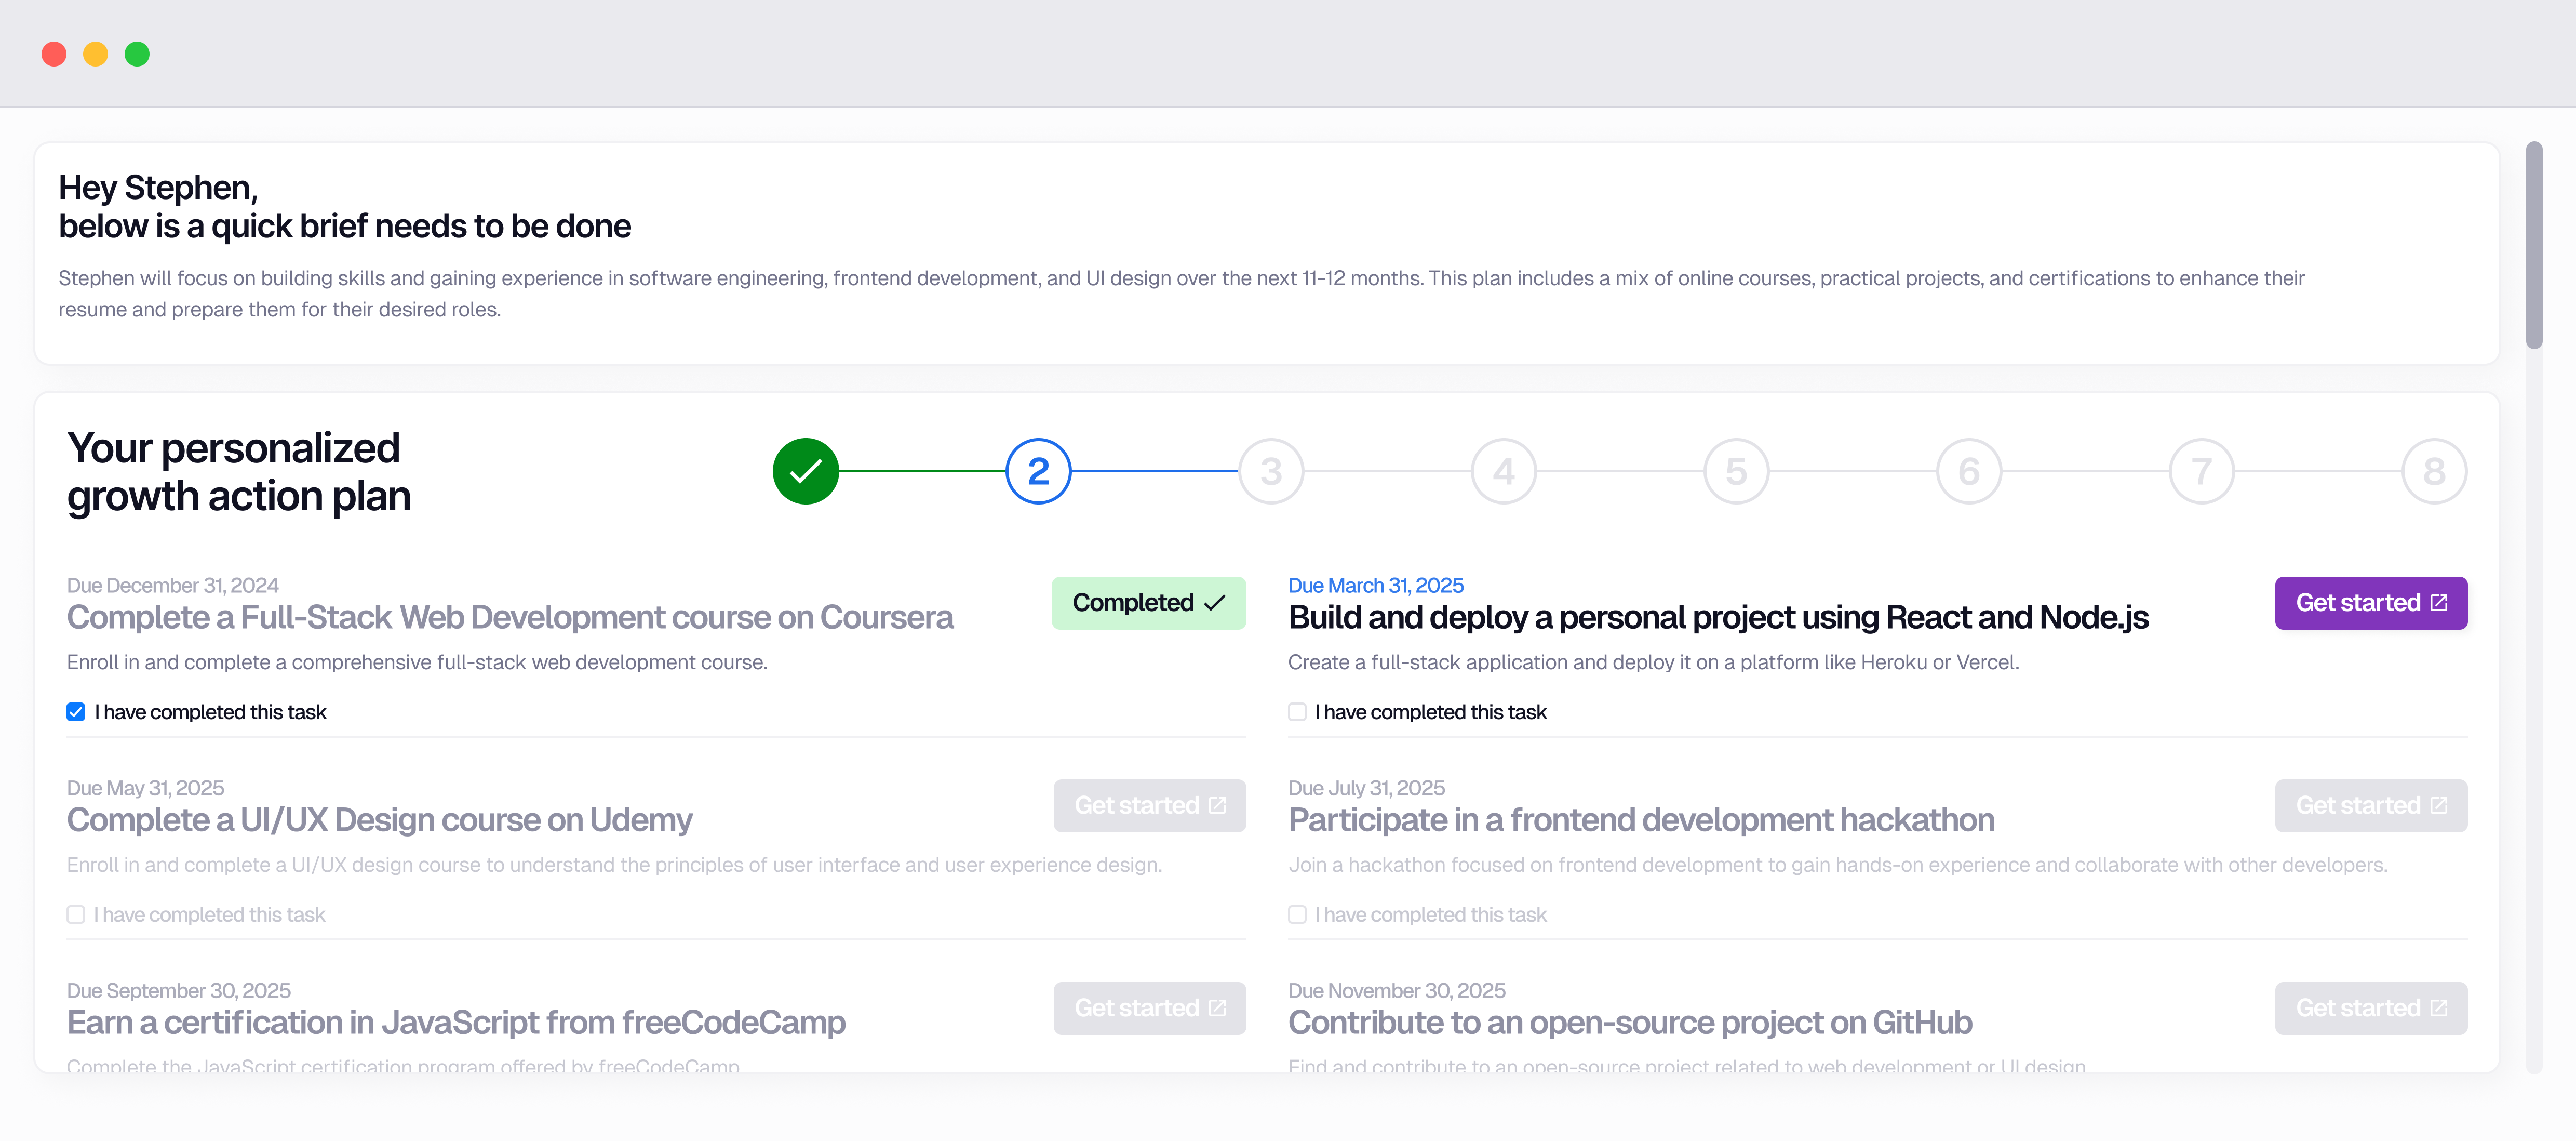
Task: Select step 5 in the progress tracker
Action: coord(1736,471)
